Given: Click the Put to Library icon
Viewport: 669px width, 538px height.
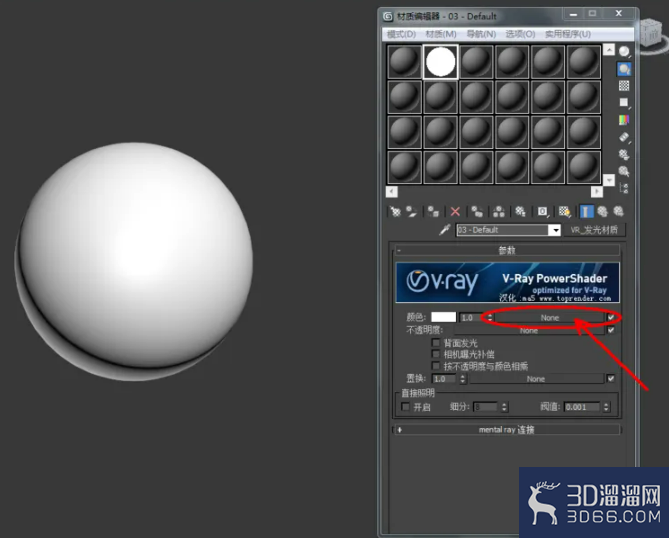Looking at the screenshot, I should point(520,212).
